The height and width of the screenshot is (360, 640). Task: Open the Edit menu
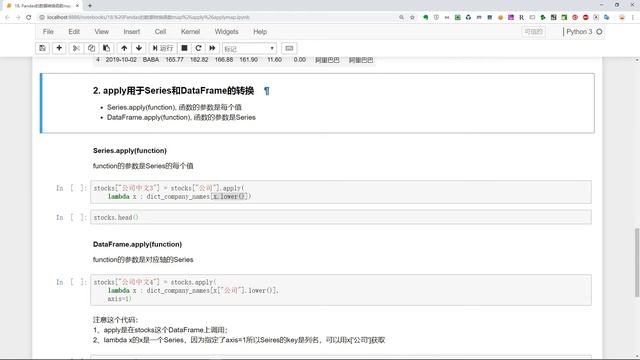74,31
